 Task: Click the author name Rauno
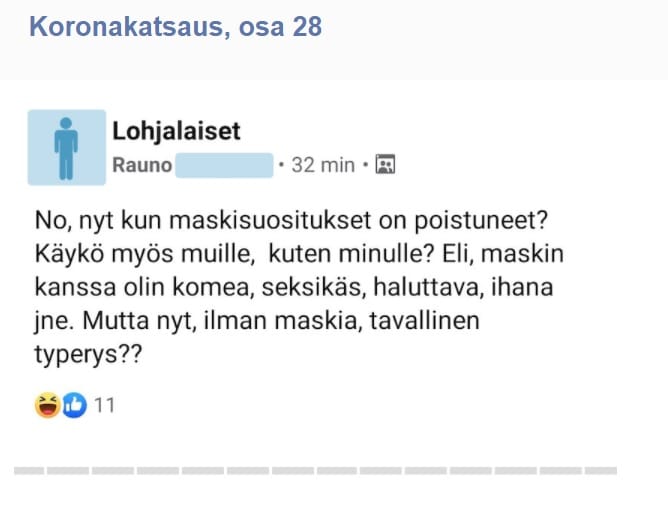pos(142,165)
